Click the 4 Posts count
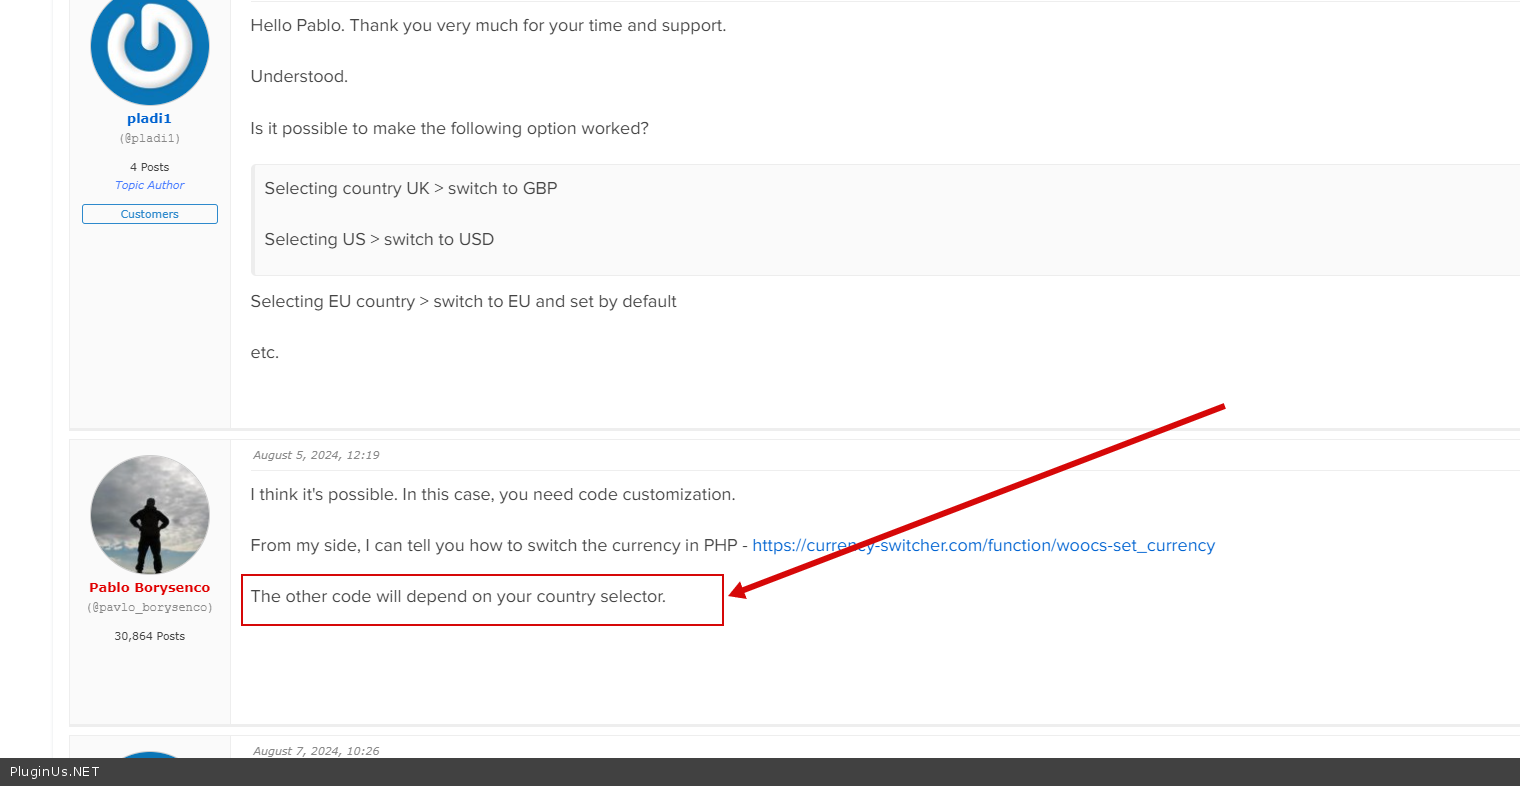The image size is (1520, 786). pyautogui.click(x=149, y=167)
